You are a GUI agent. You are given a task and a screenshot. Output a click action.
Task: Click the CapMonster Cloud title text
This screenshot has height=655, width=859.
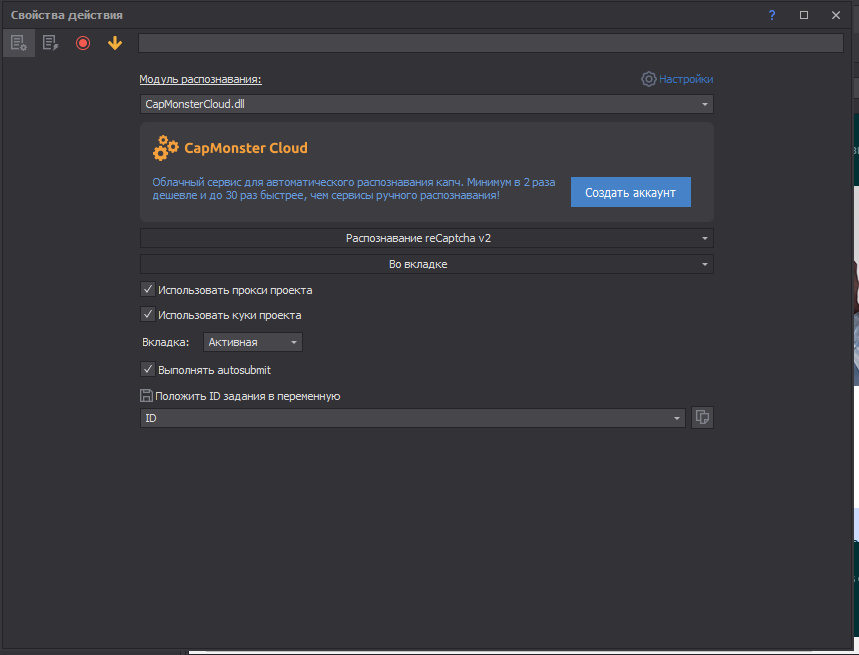tap(246, 148)
